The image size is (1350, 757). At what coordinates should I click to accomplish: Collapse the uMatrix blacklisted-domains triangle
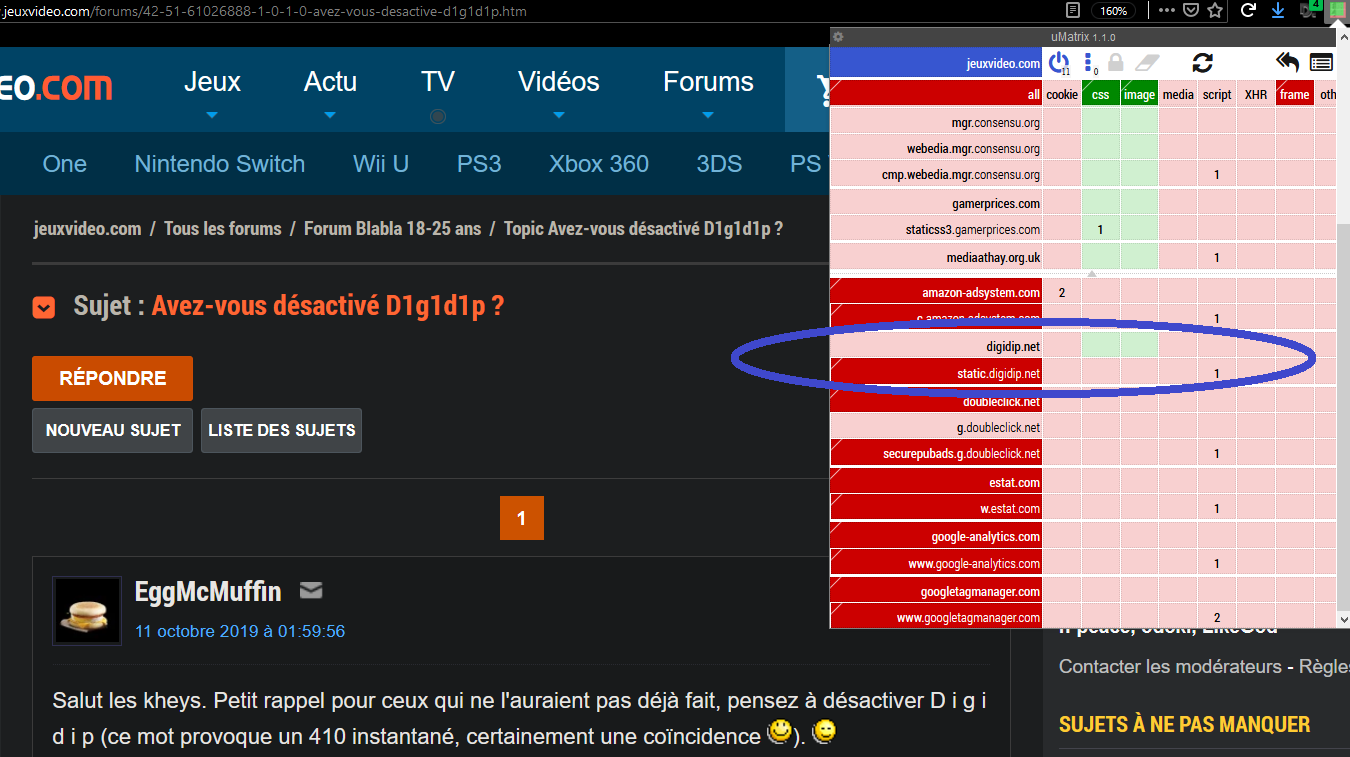point(1092,273)
